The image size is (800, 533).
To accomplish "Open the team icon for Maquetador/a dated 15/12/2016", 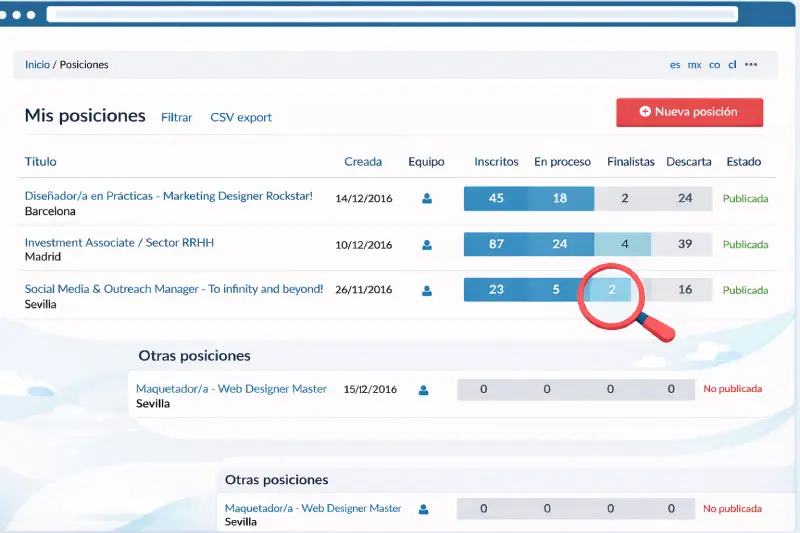I will pyautogui.click(x=423, y=390).
